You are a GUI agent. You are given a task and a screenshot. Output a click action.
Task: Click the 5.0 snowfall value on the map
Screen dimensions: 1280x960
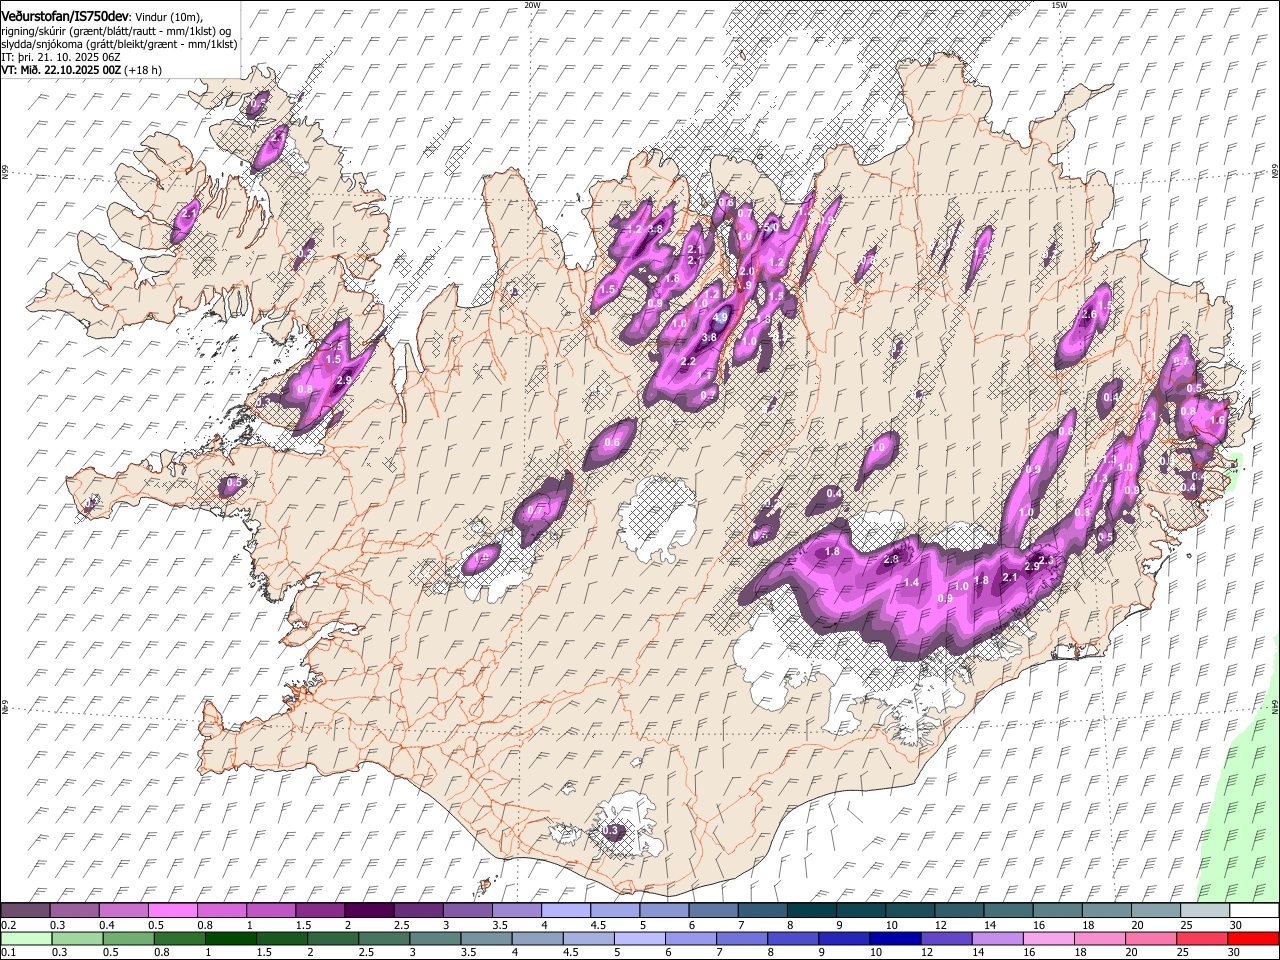coord(771,228)
